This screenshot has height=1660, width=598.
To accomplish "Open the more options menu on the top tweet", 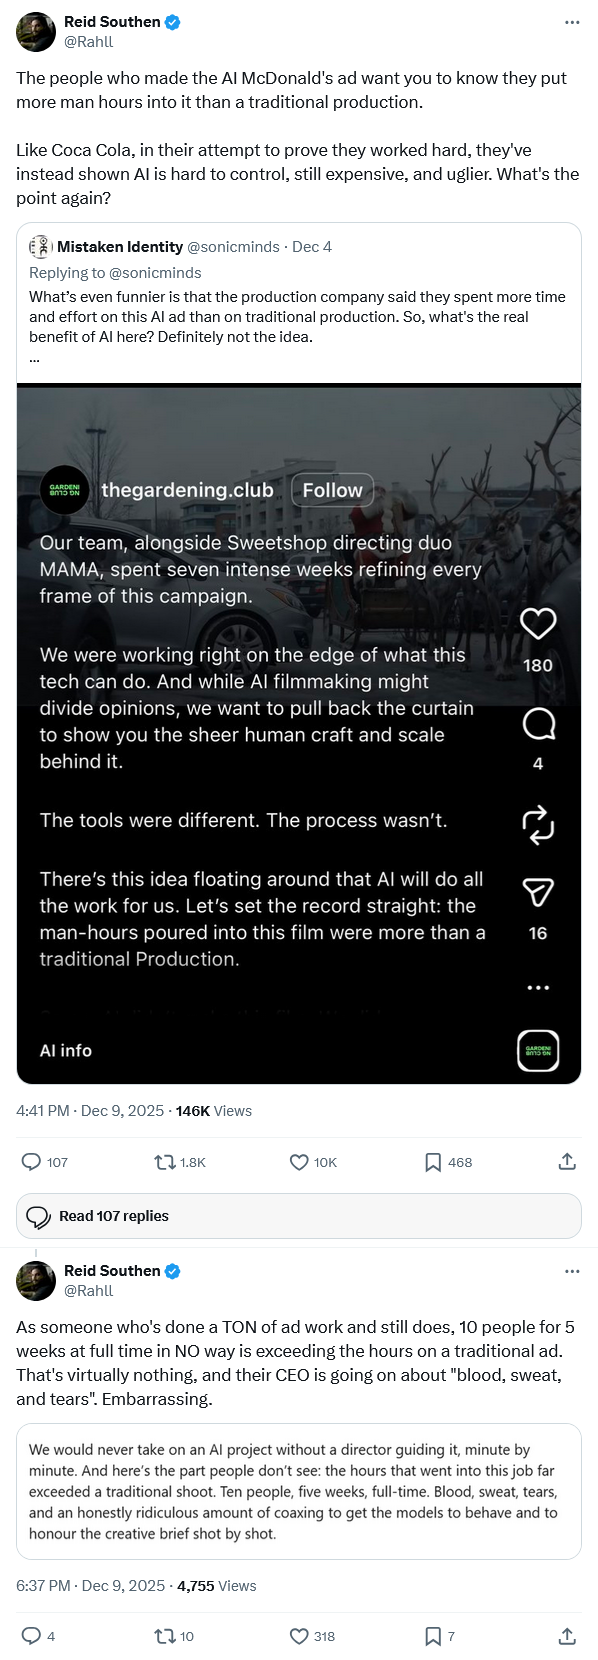I will click(x=572, y=22).
